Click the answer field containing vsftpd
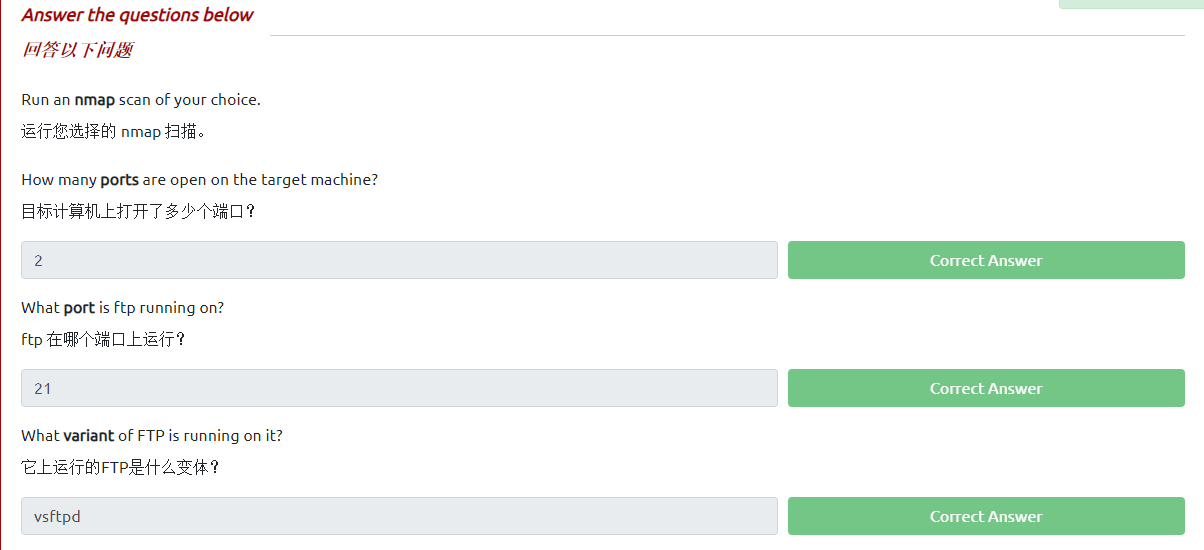The height and width of the screenshot is (550, 1204). [x=399, y=516]
